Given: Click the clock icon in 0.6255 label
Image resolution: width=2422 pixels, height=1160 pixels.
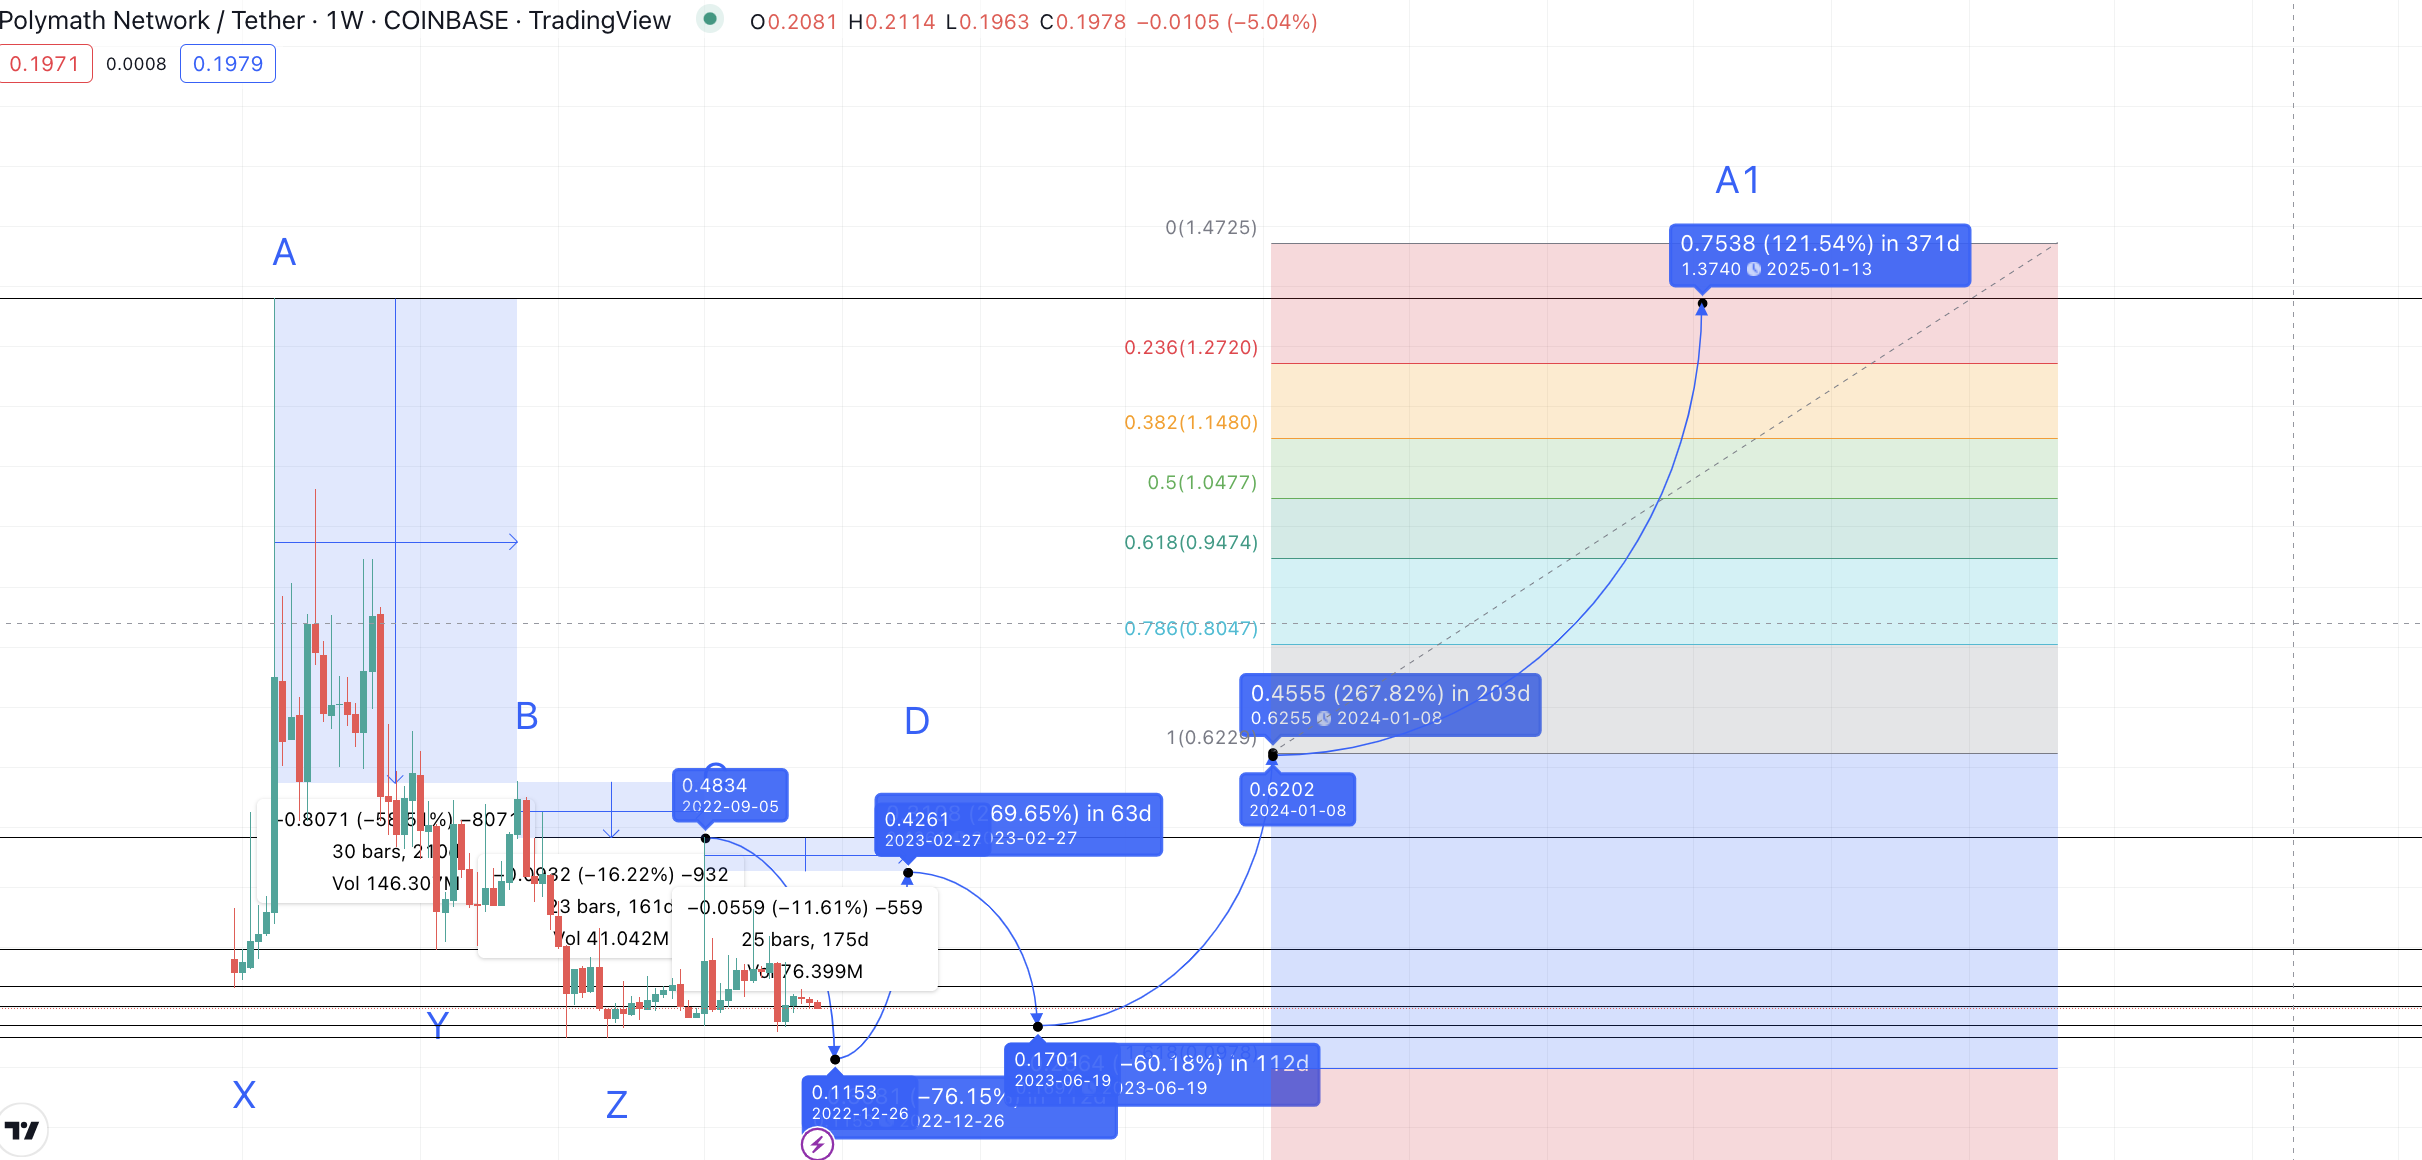Looking at the screenshot, I should coord(1324,718).
